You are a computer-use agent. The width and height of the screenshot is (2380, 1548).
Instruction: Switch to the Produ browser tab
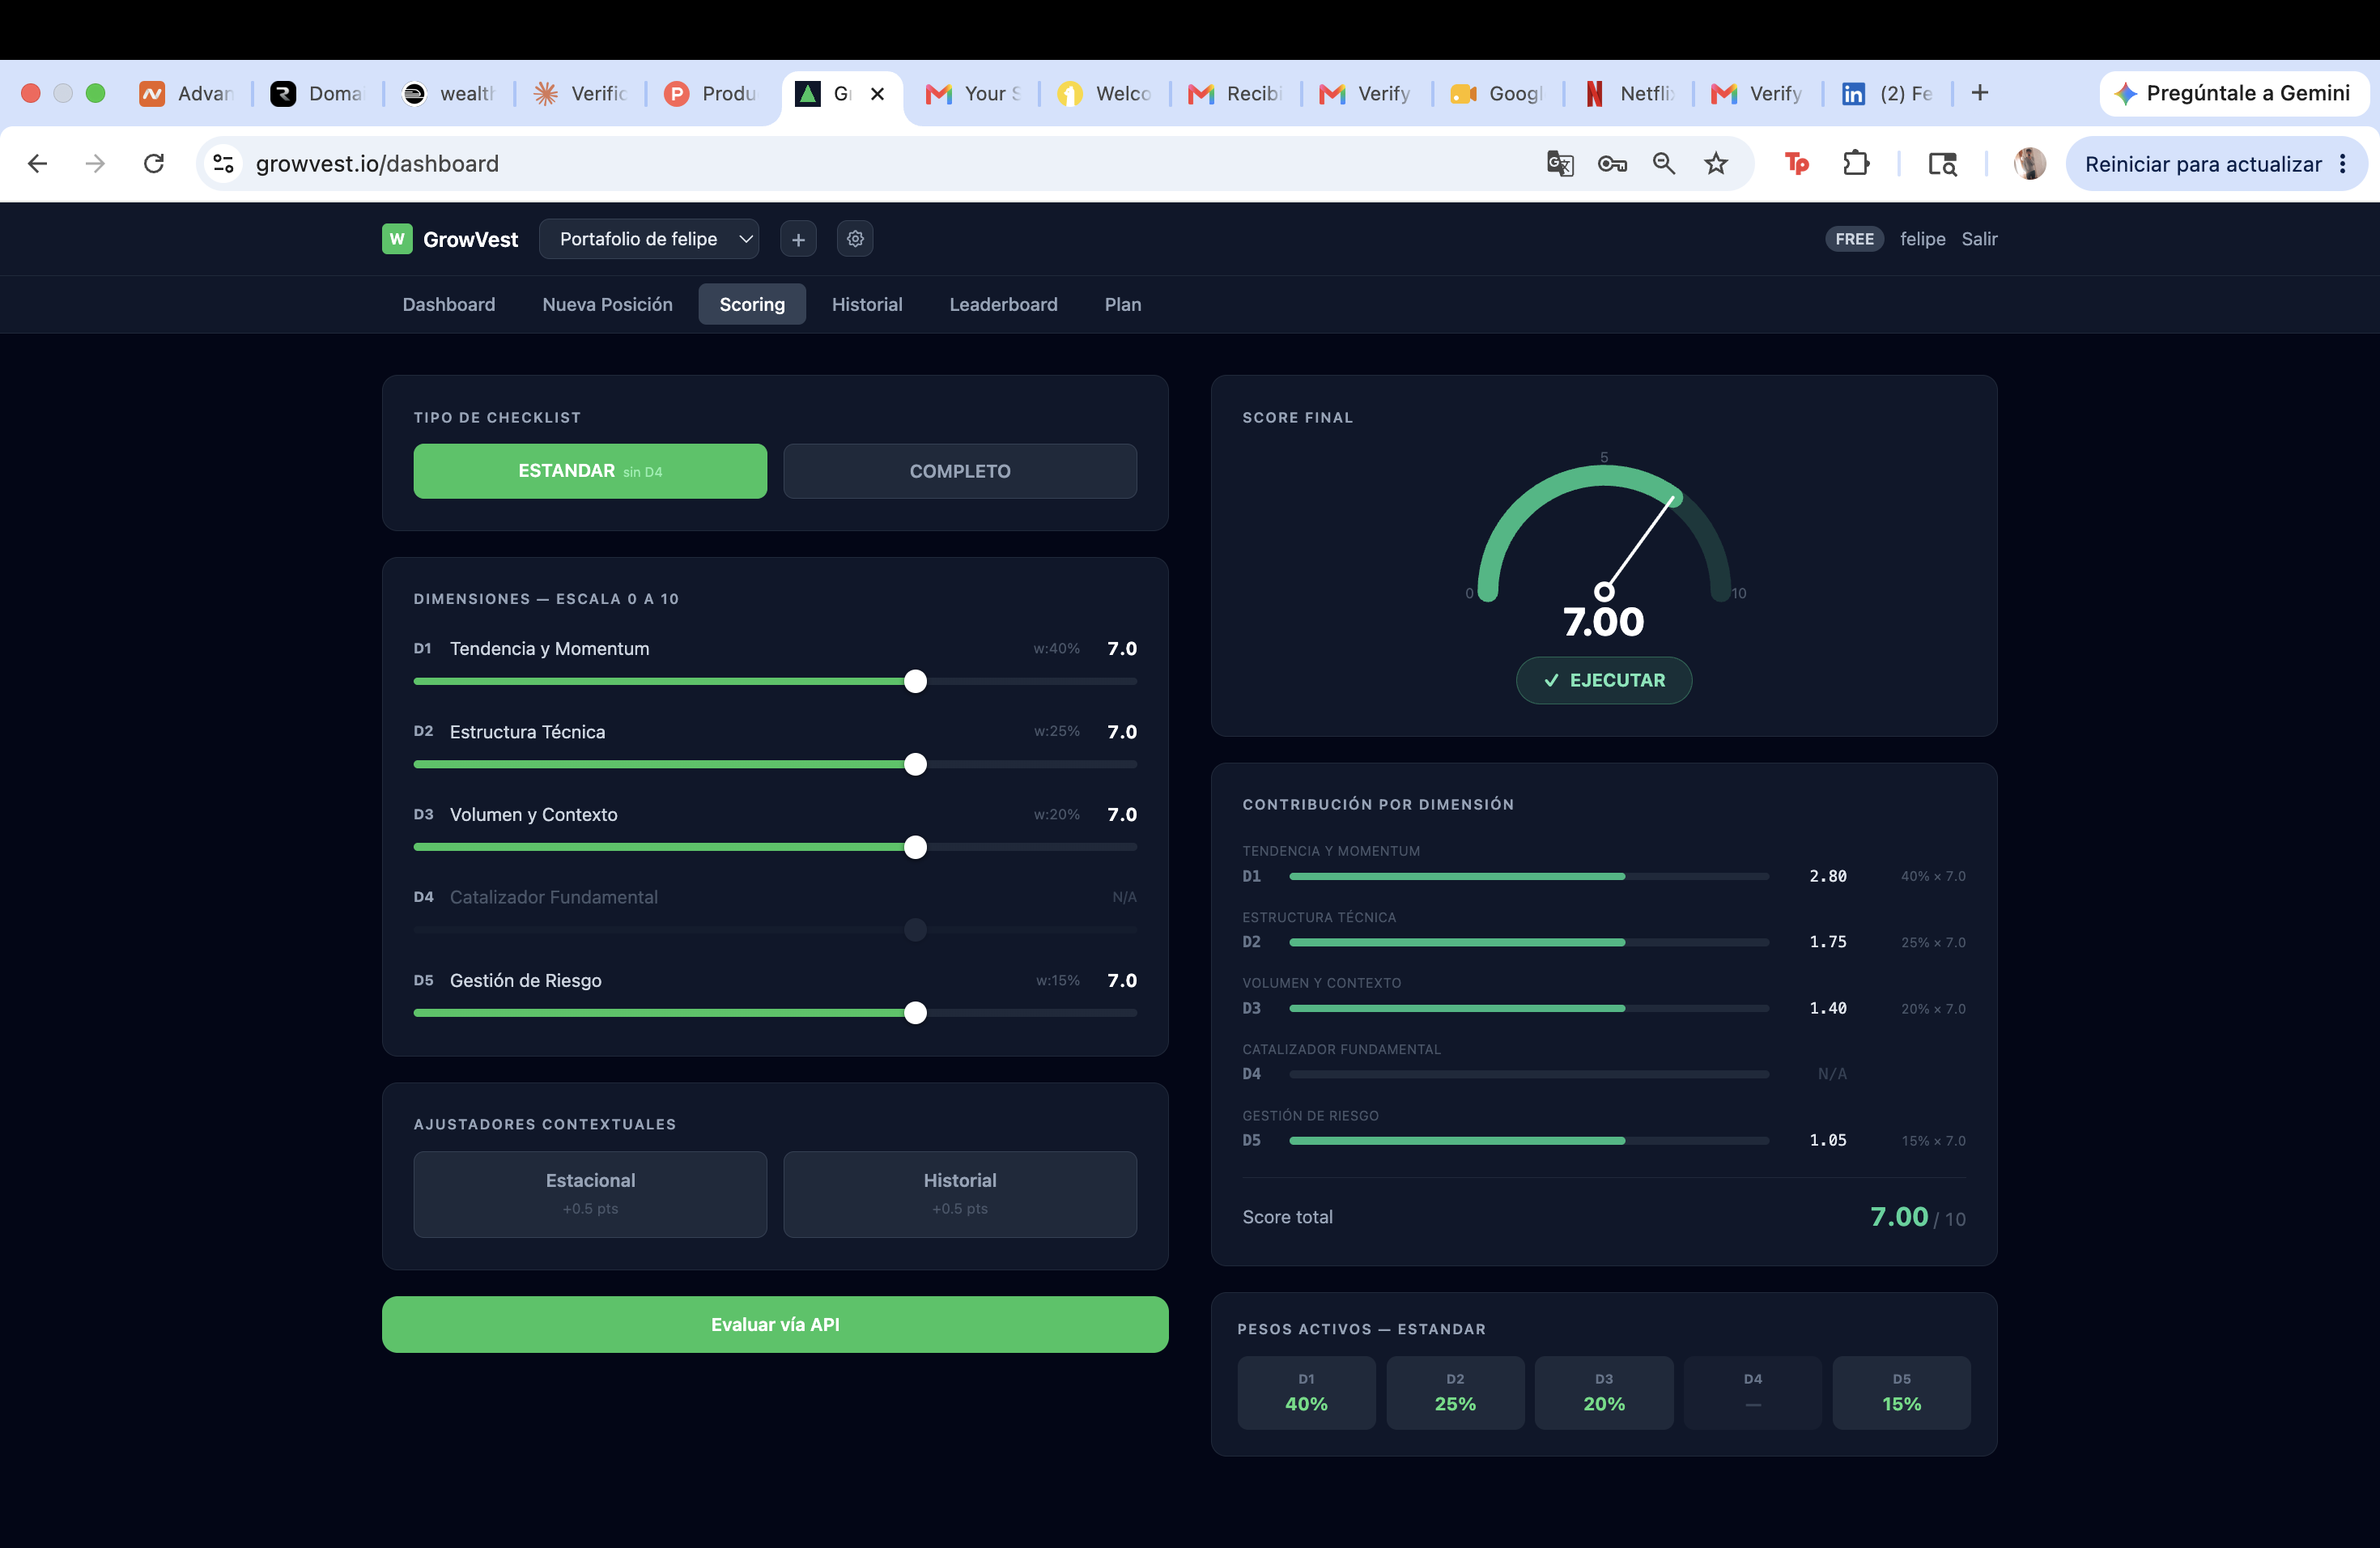click(x=710, y=93)
